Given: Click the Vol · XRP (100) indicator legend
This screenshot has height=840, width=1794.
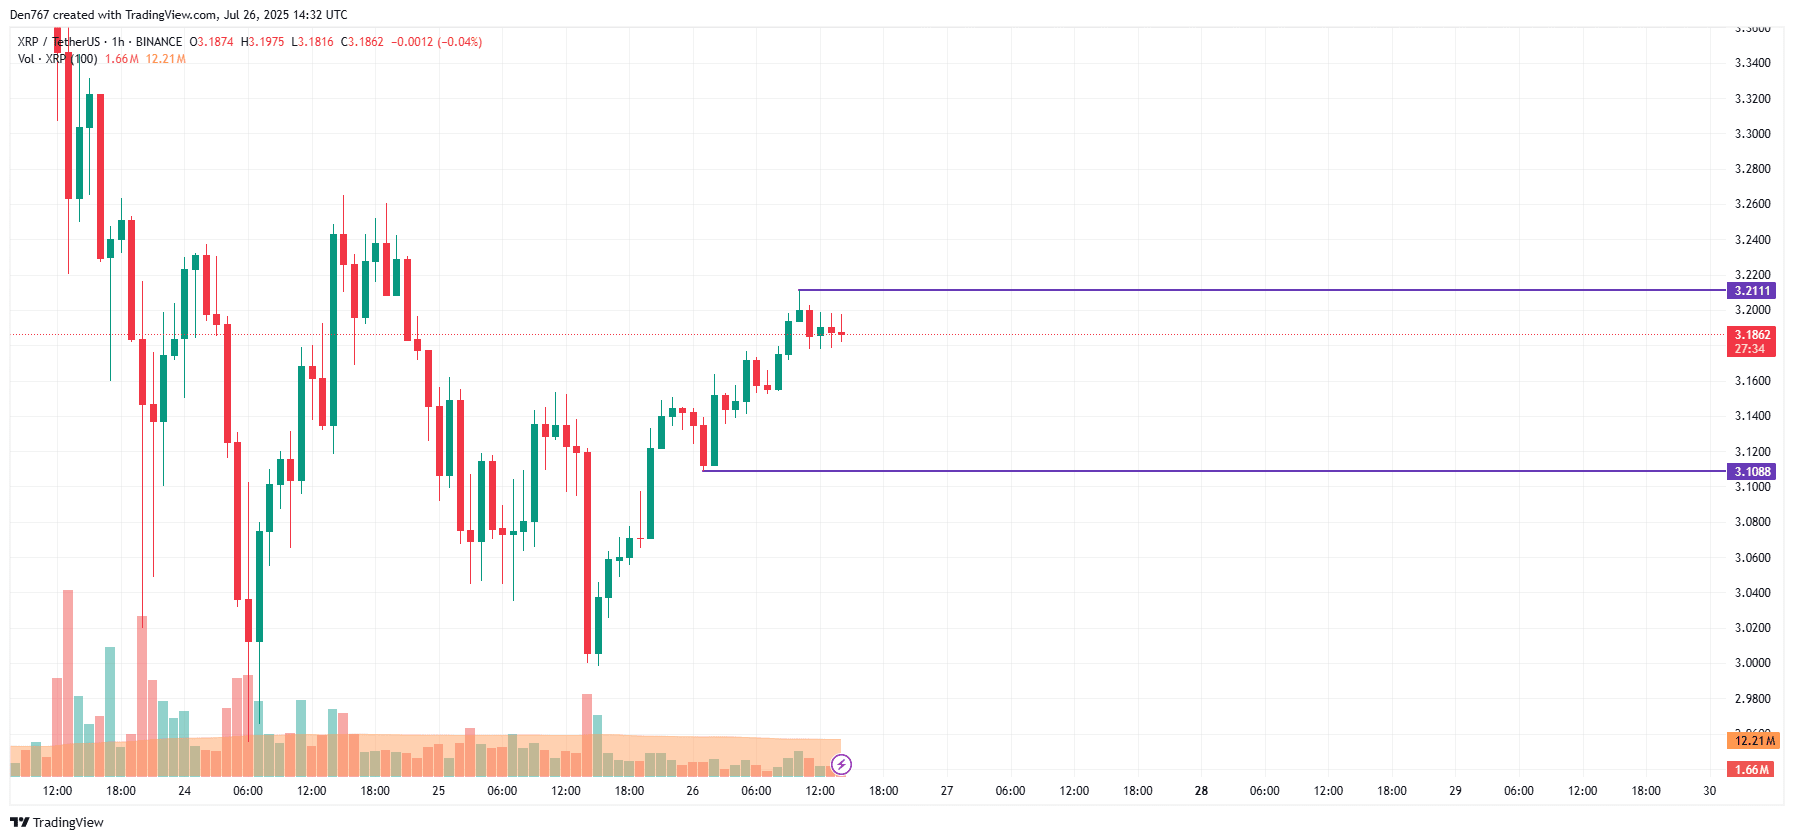Looking at the screenshot, I should (57, 59).
